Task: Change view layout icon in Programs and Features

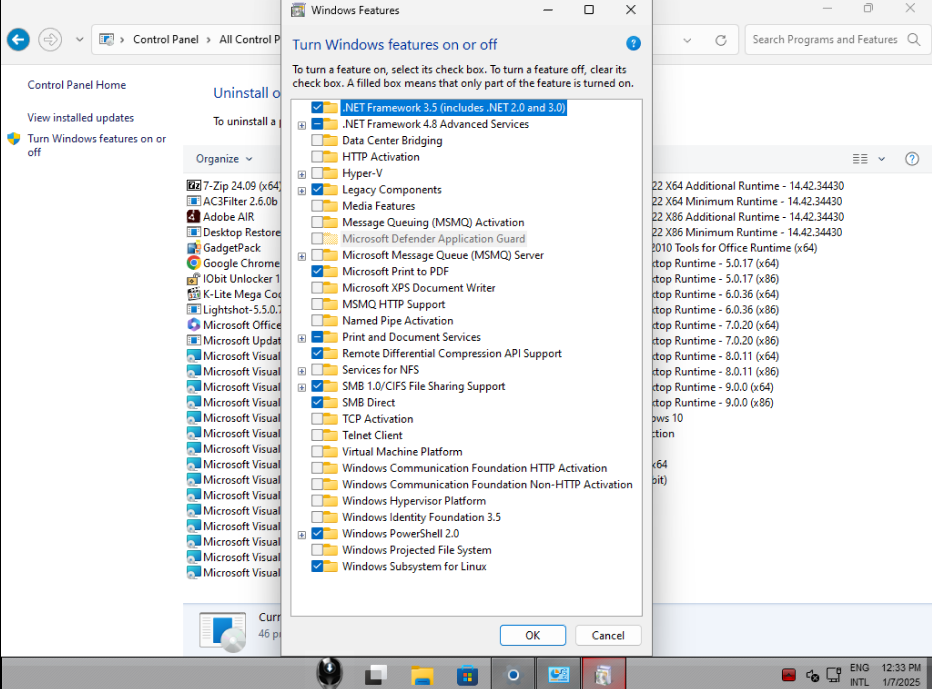Action: click(860, 159)
